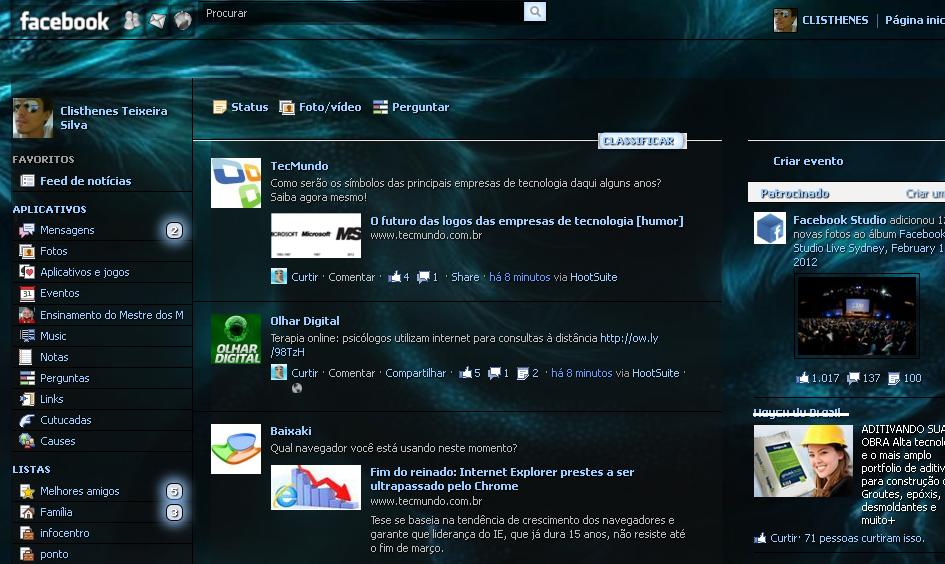Click likes thumbs-up count on Olhar Digital post
945x564 pixels.
tap(469, 373)
